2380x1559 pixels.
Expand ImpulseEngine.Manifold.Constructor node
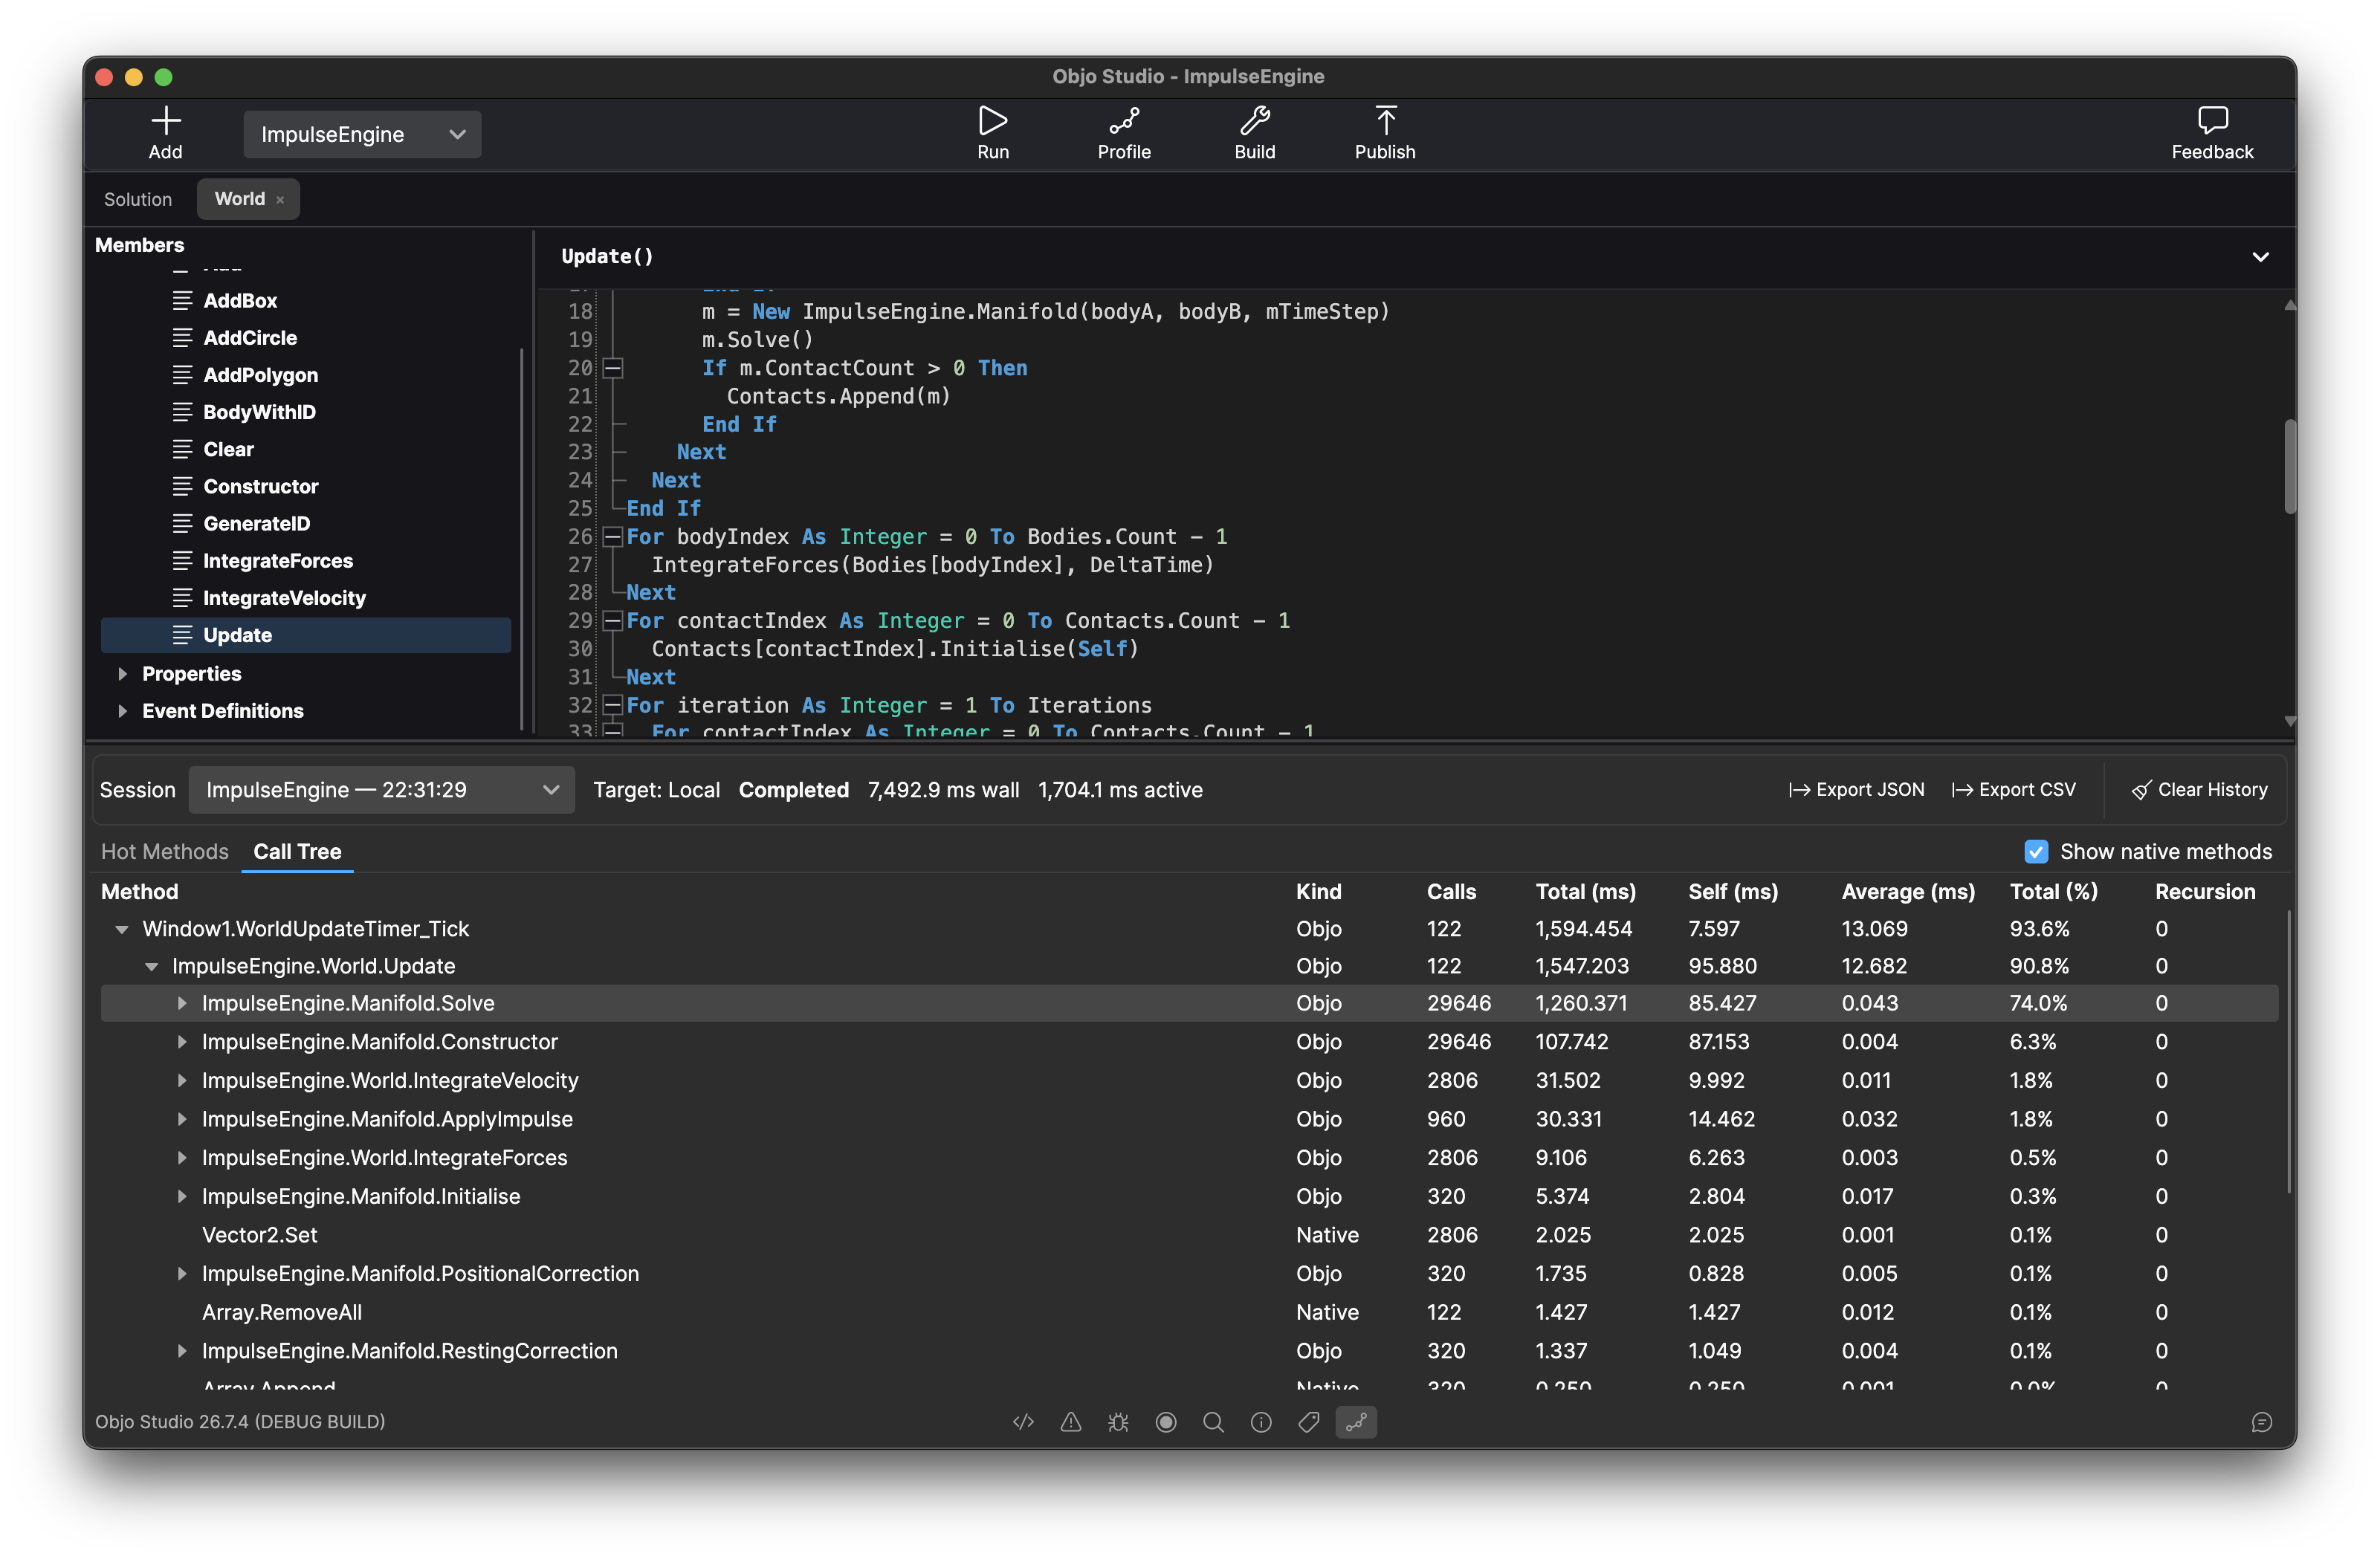(181, 1041)
